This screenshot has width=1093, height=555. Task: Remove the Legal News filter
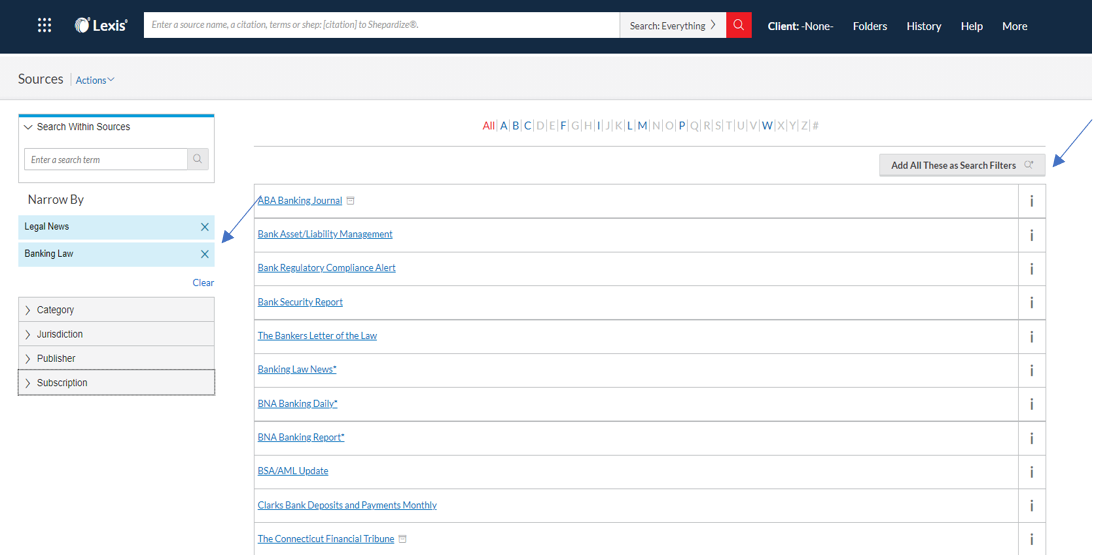click(205, 227)
